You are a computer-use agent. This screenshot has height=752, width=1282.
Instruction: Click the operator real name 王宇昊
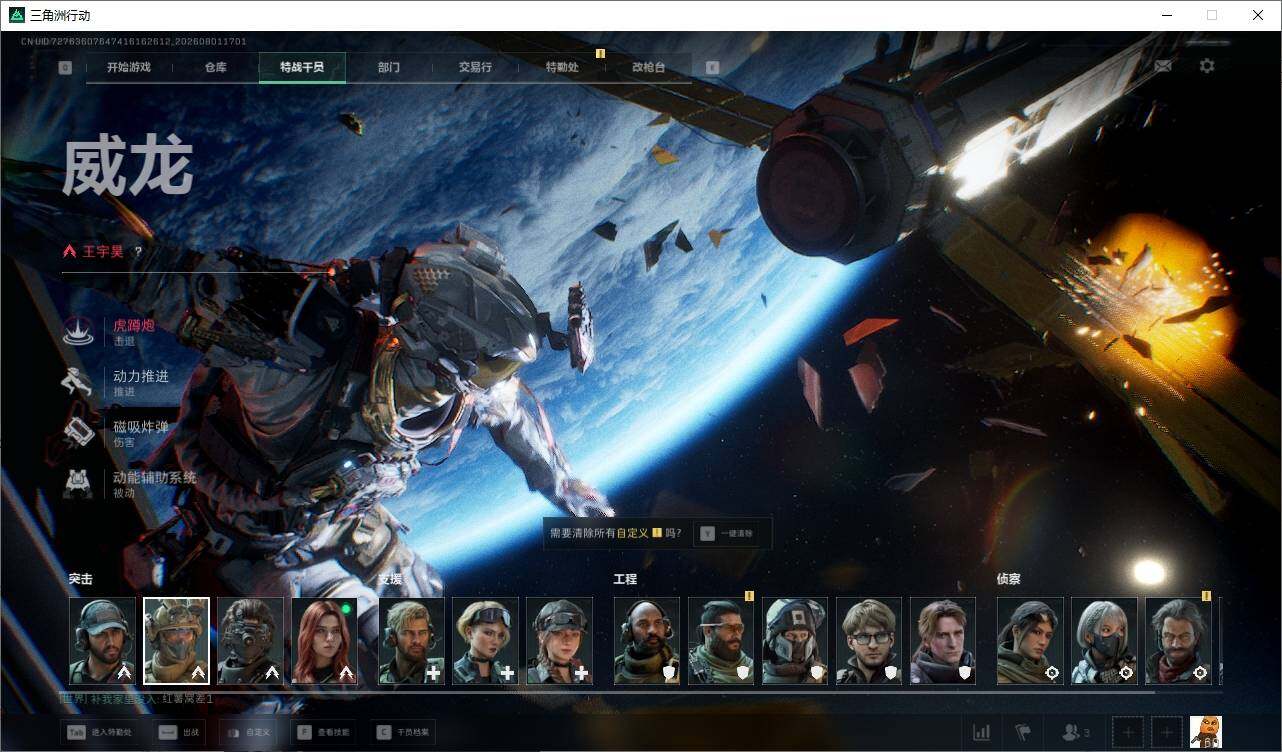coord(104,251)
